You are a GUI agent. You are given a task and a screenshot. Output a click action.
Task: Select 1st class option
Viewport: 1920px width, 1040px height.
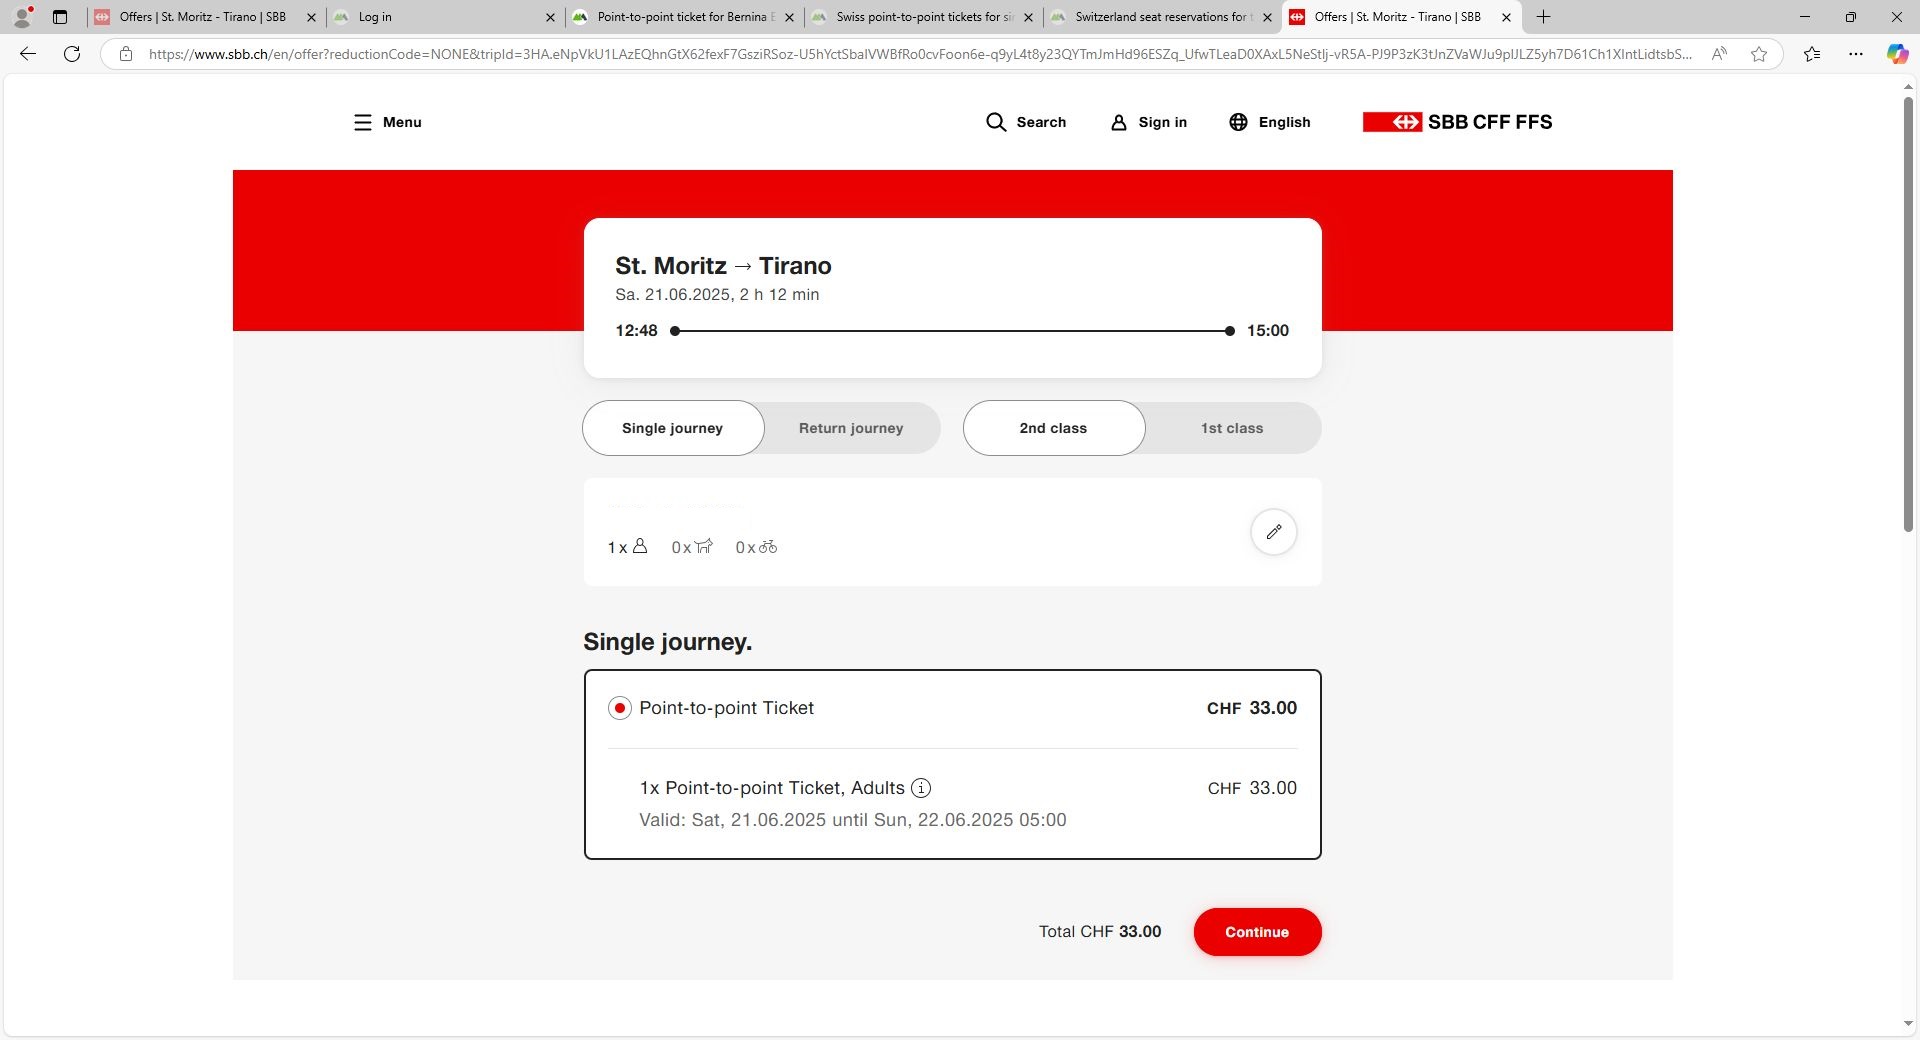[x=1231, y=428]
